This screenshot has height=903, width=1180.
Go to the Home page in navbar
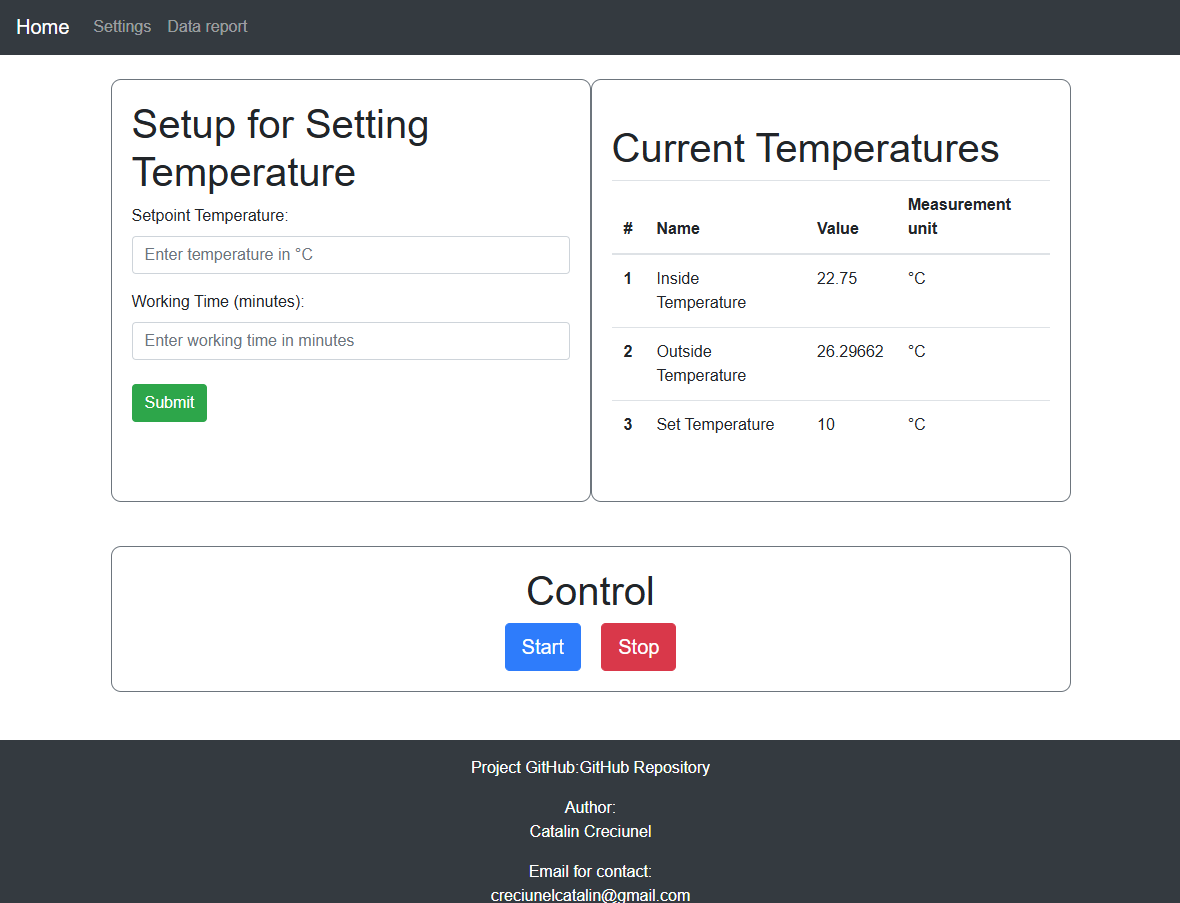coord(43,27)
